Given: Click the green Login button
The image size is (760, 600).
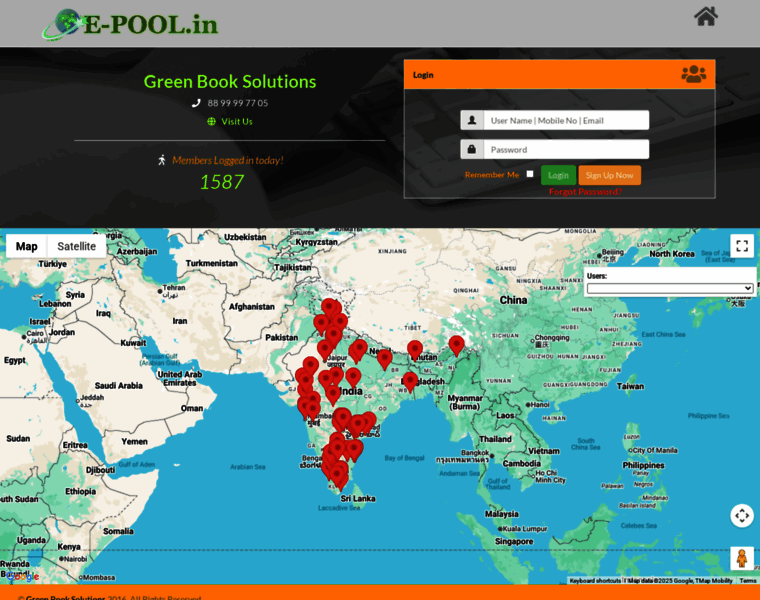Looking at the screenshot, I should (558, 175).
